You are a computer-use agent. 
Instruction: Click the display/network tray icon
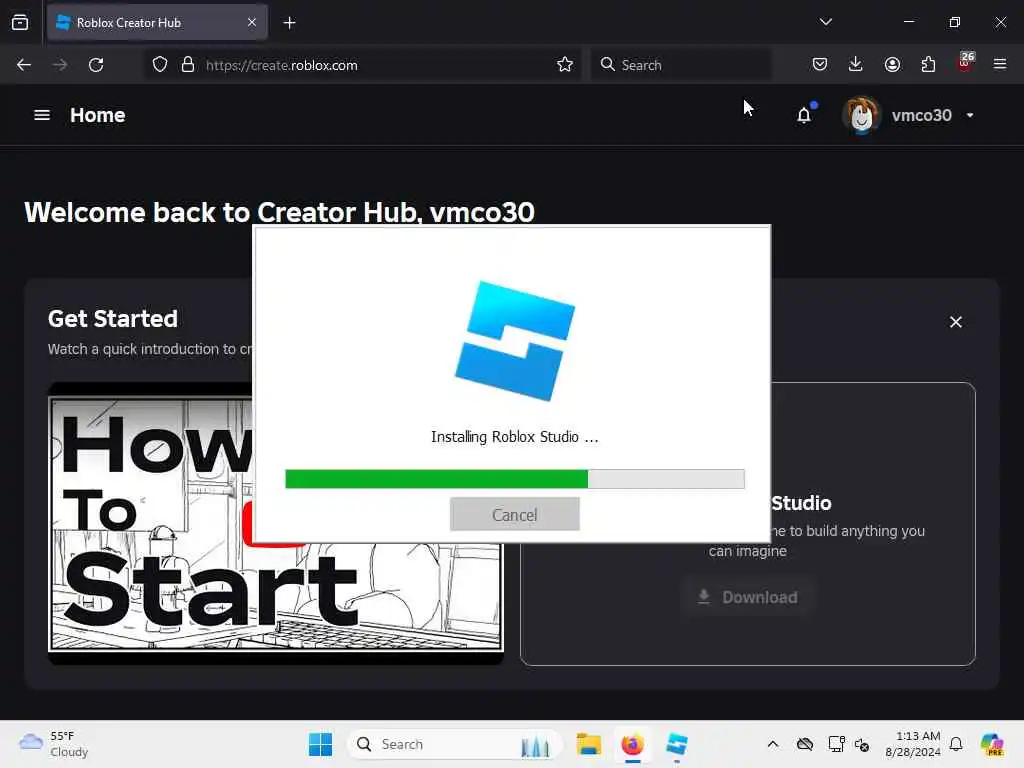point(836,744)
